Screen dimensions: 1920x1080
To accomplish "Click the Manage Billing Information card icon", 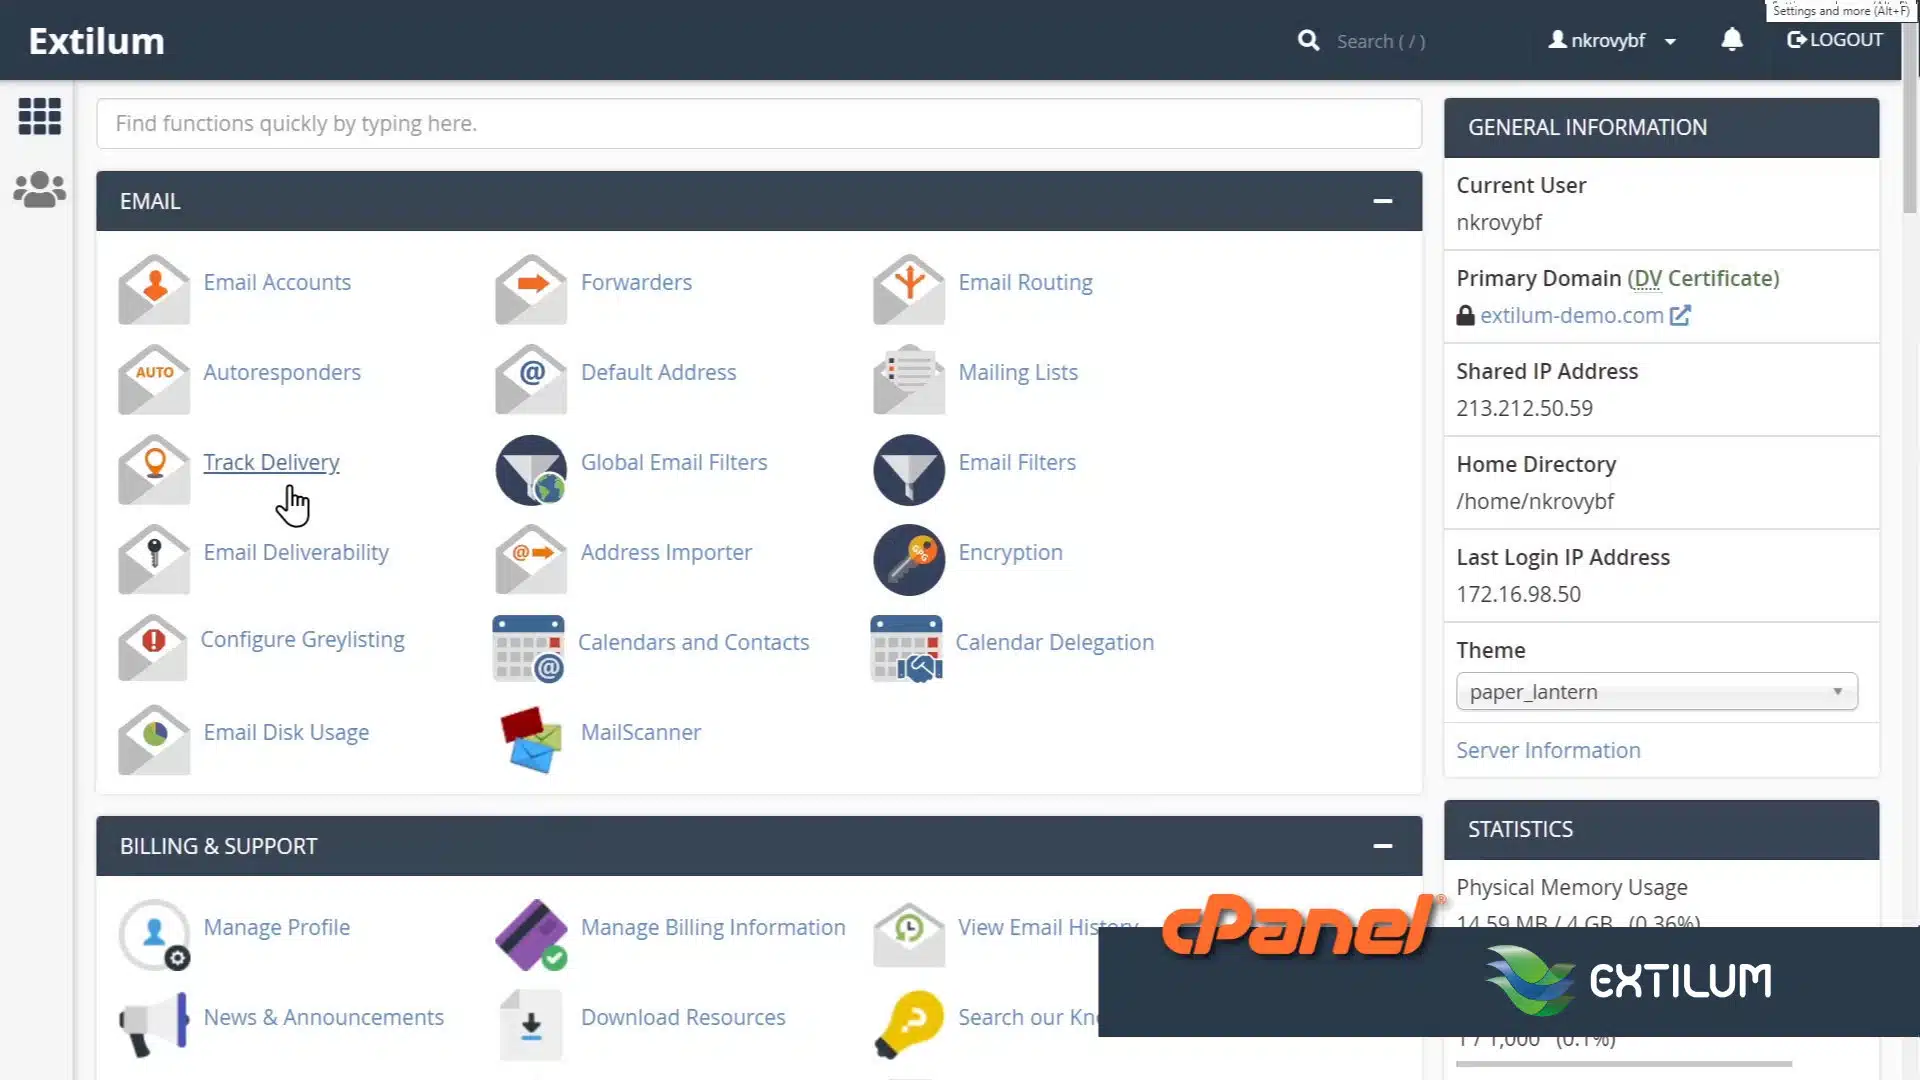I will [x=531, y=934].
